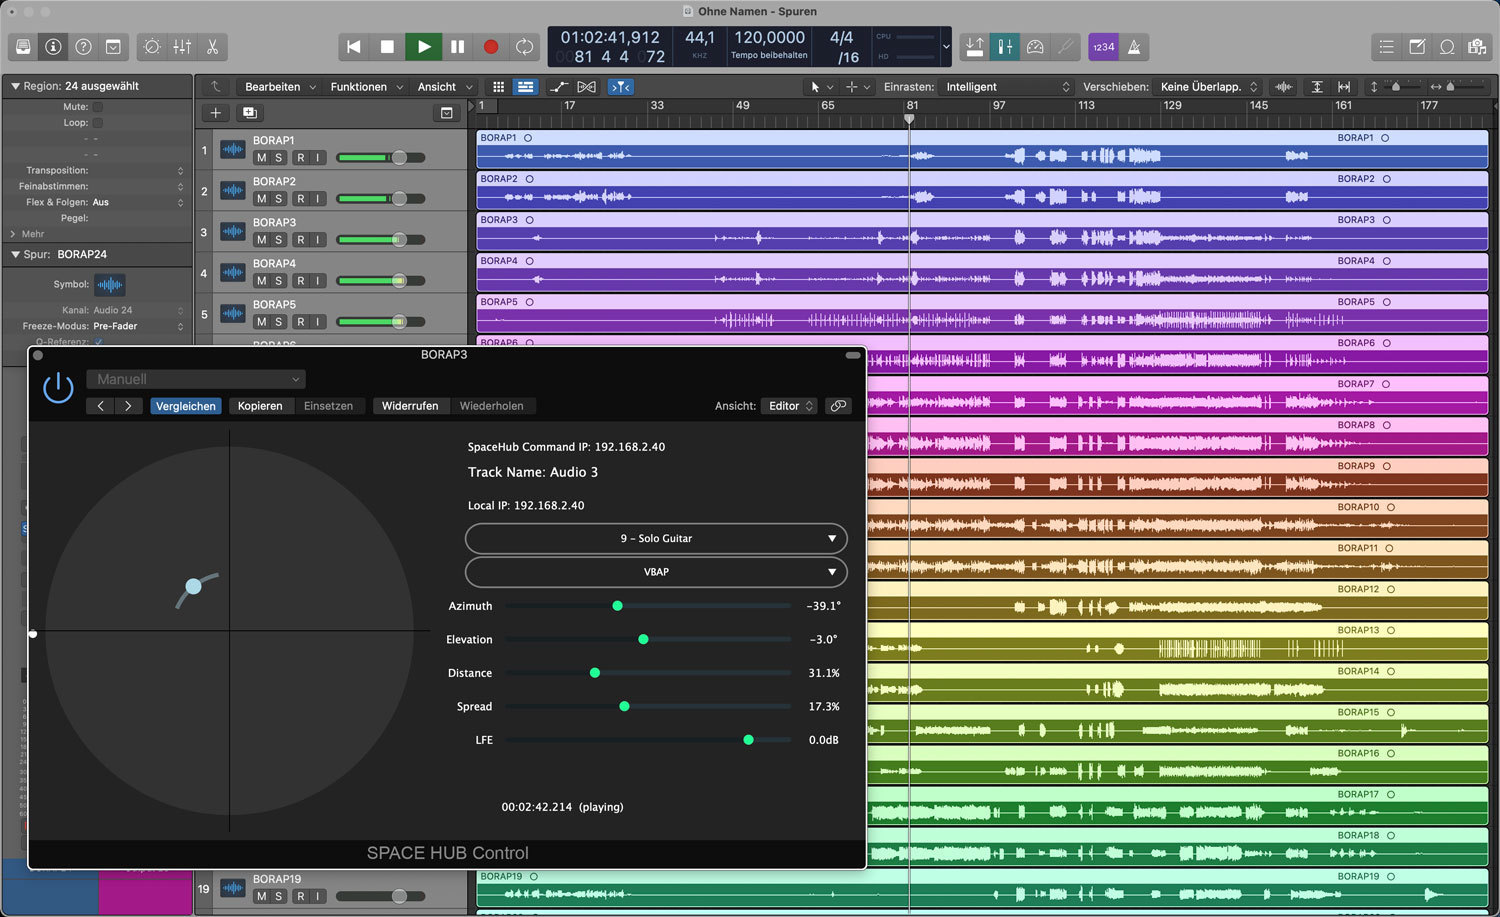Screen dimensions: 1500x917
Task: Record-enable track BORAP3
Action: point(300,240)
